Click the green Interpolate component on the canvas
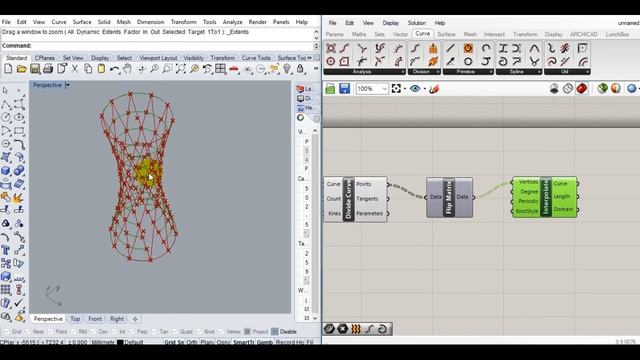The height and width of the screenshot is (360, 640). [x=544, y=197]
